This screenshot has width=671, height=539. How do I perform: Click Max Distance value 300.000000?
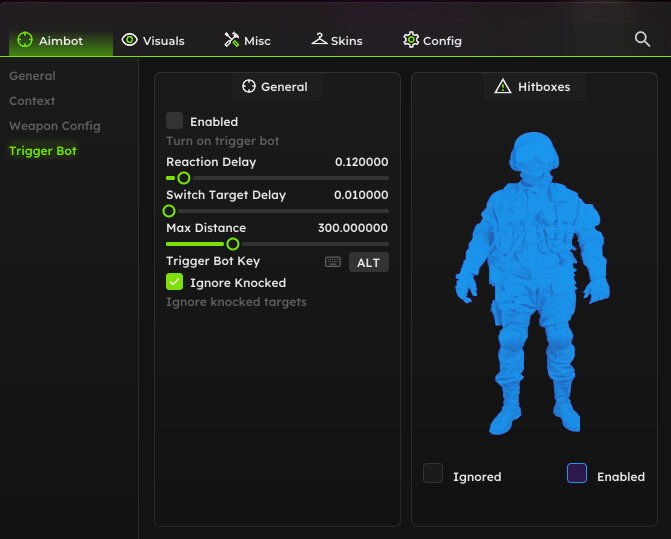[x=353, y=228]
